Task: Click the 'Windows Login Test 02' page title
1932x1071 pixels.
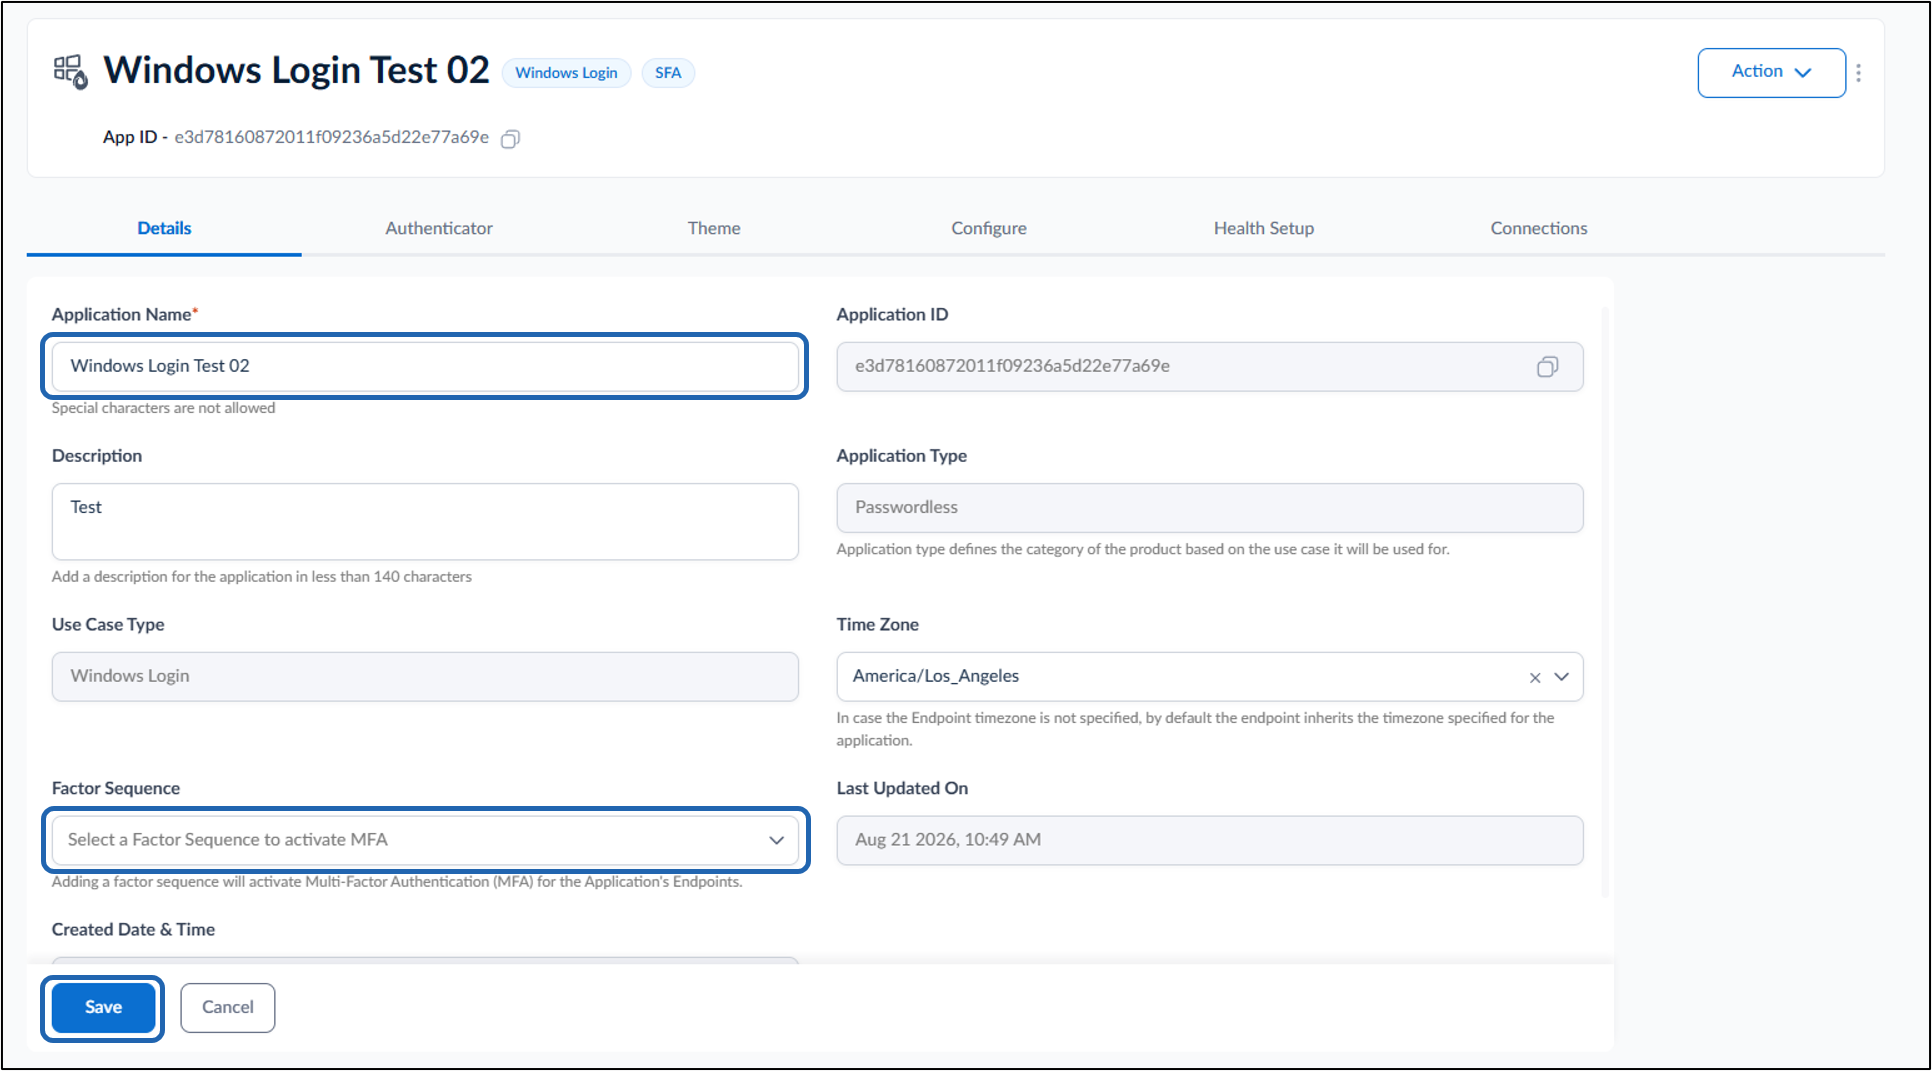Action: click(x=297, y=71)
